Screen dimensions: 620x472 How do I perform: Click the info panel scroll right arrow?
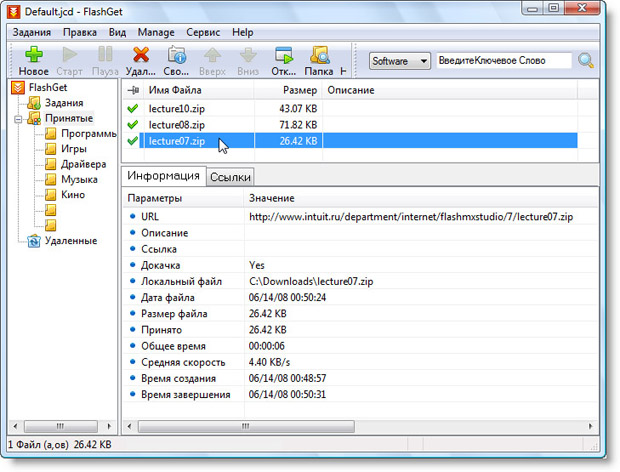tap(590, 426)
